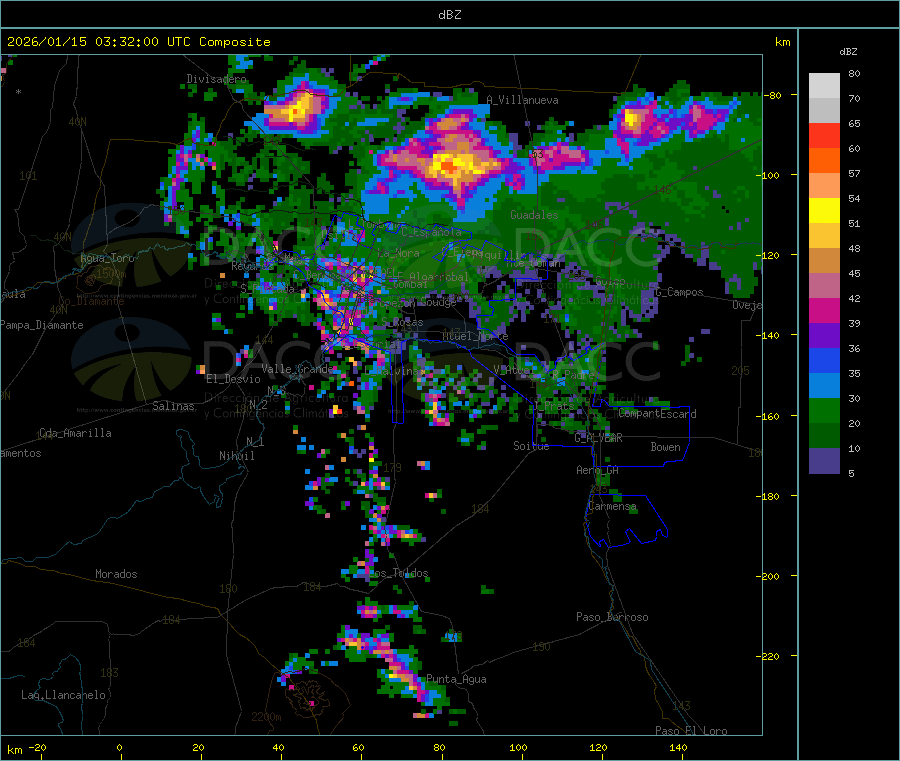Image resolution: width=900 pixels, height=761 pixels.
Task: Click the 'G_Campos' map label
Action: coord(679,292)
